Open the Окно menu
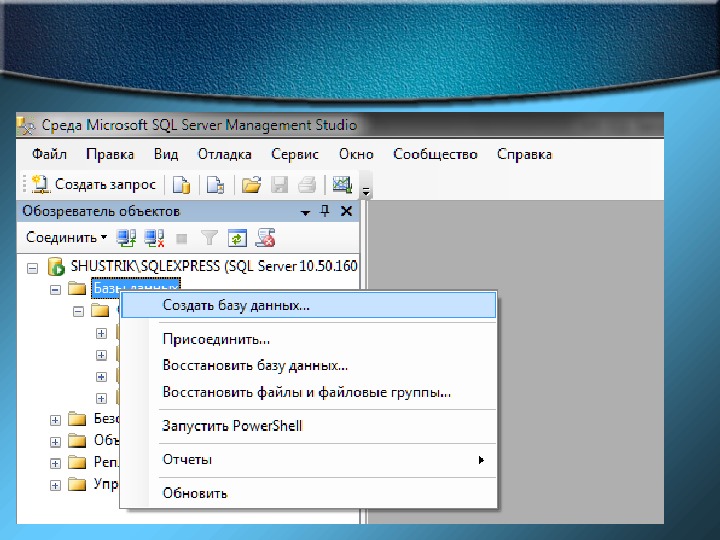This screenshot has height=540, width=720. pos(356,154)
